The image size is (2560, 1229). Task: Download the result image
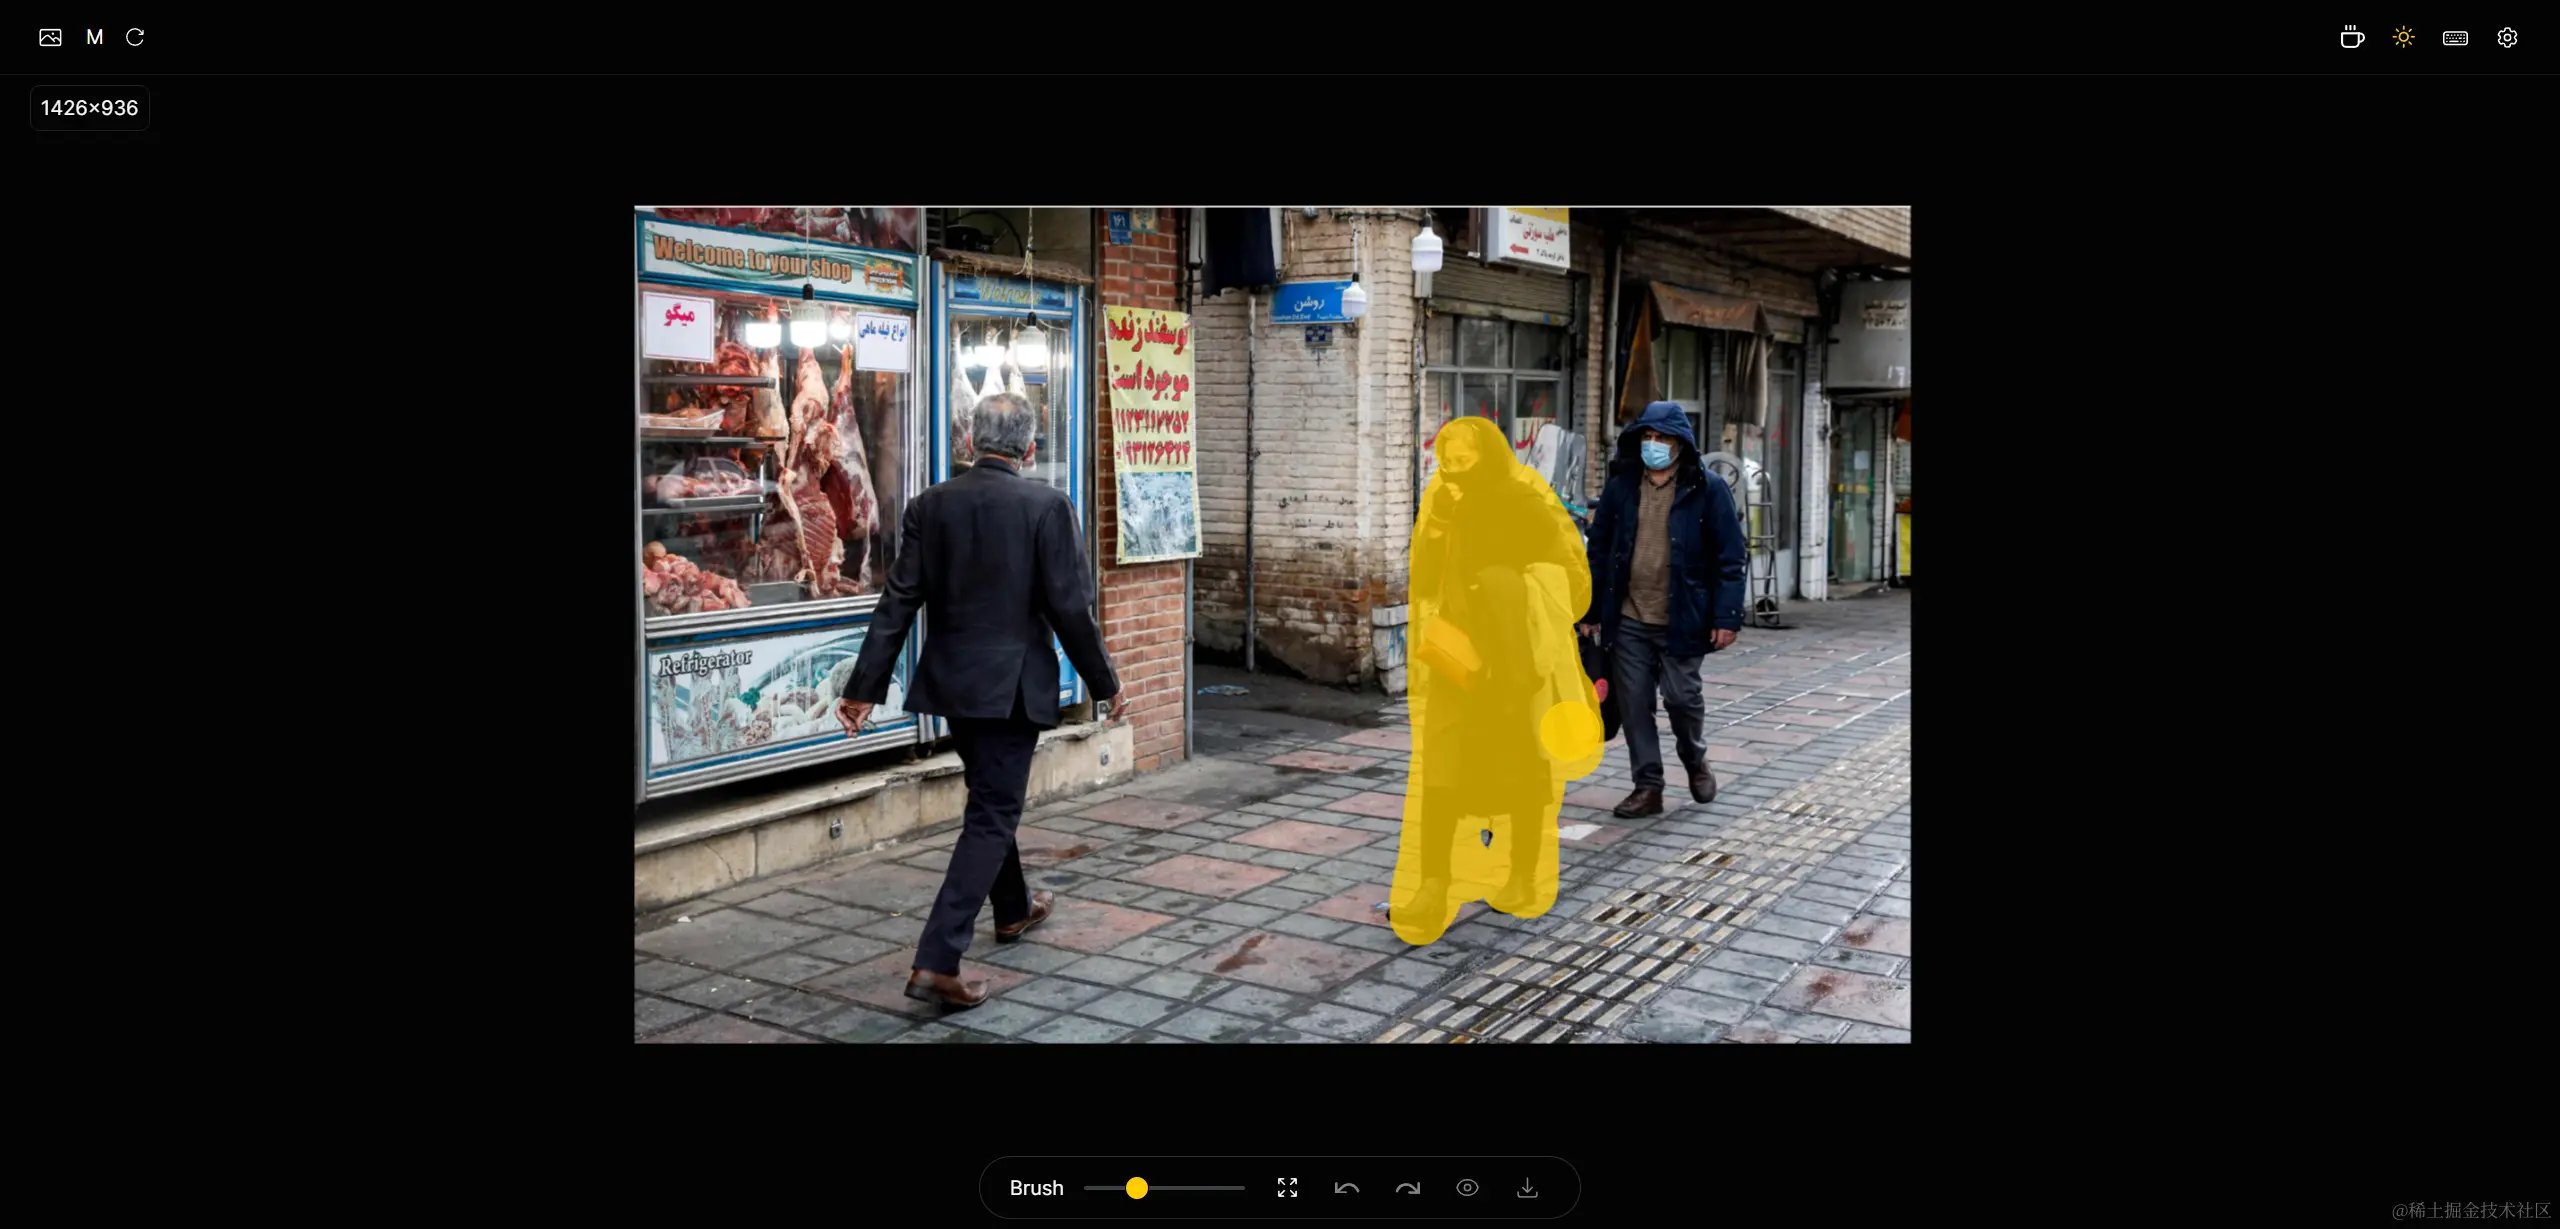tap(1527, 1188)
